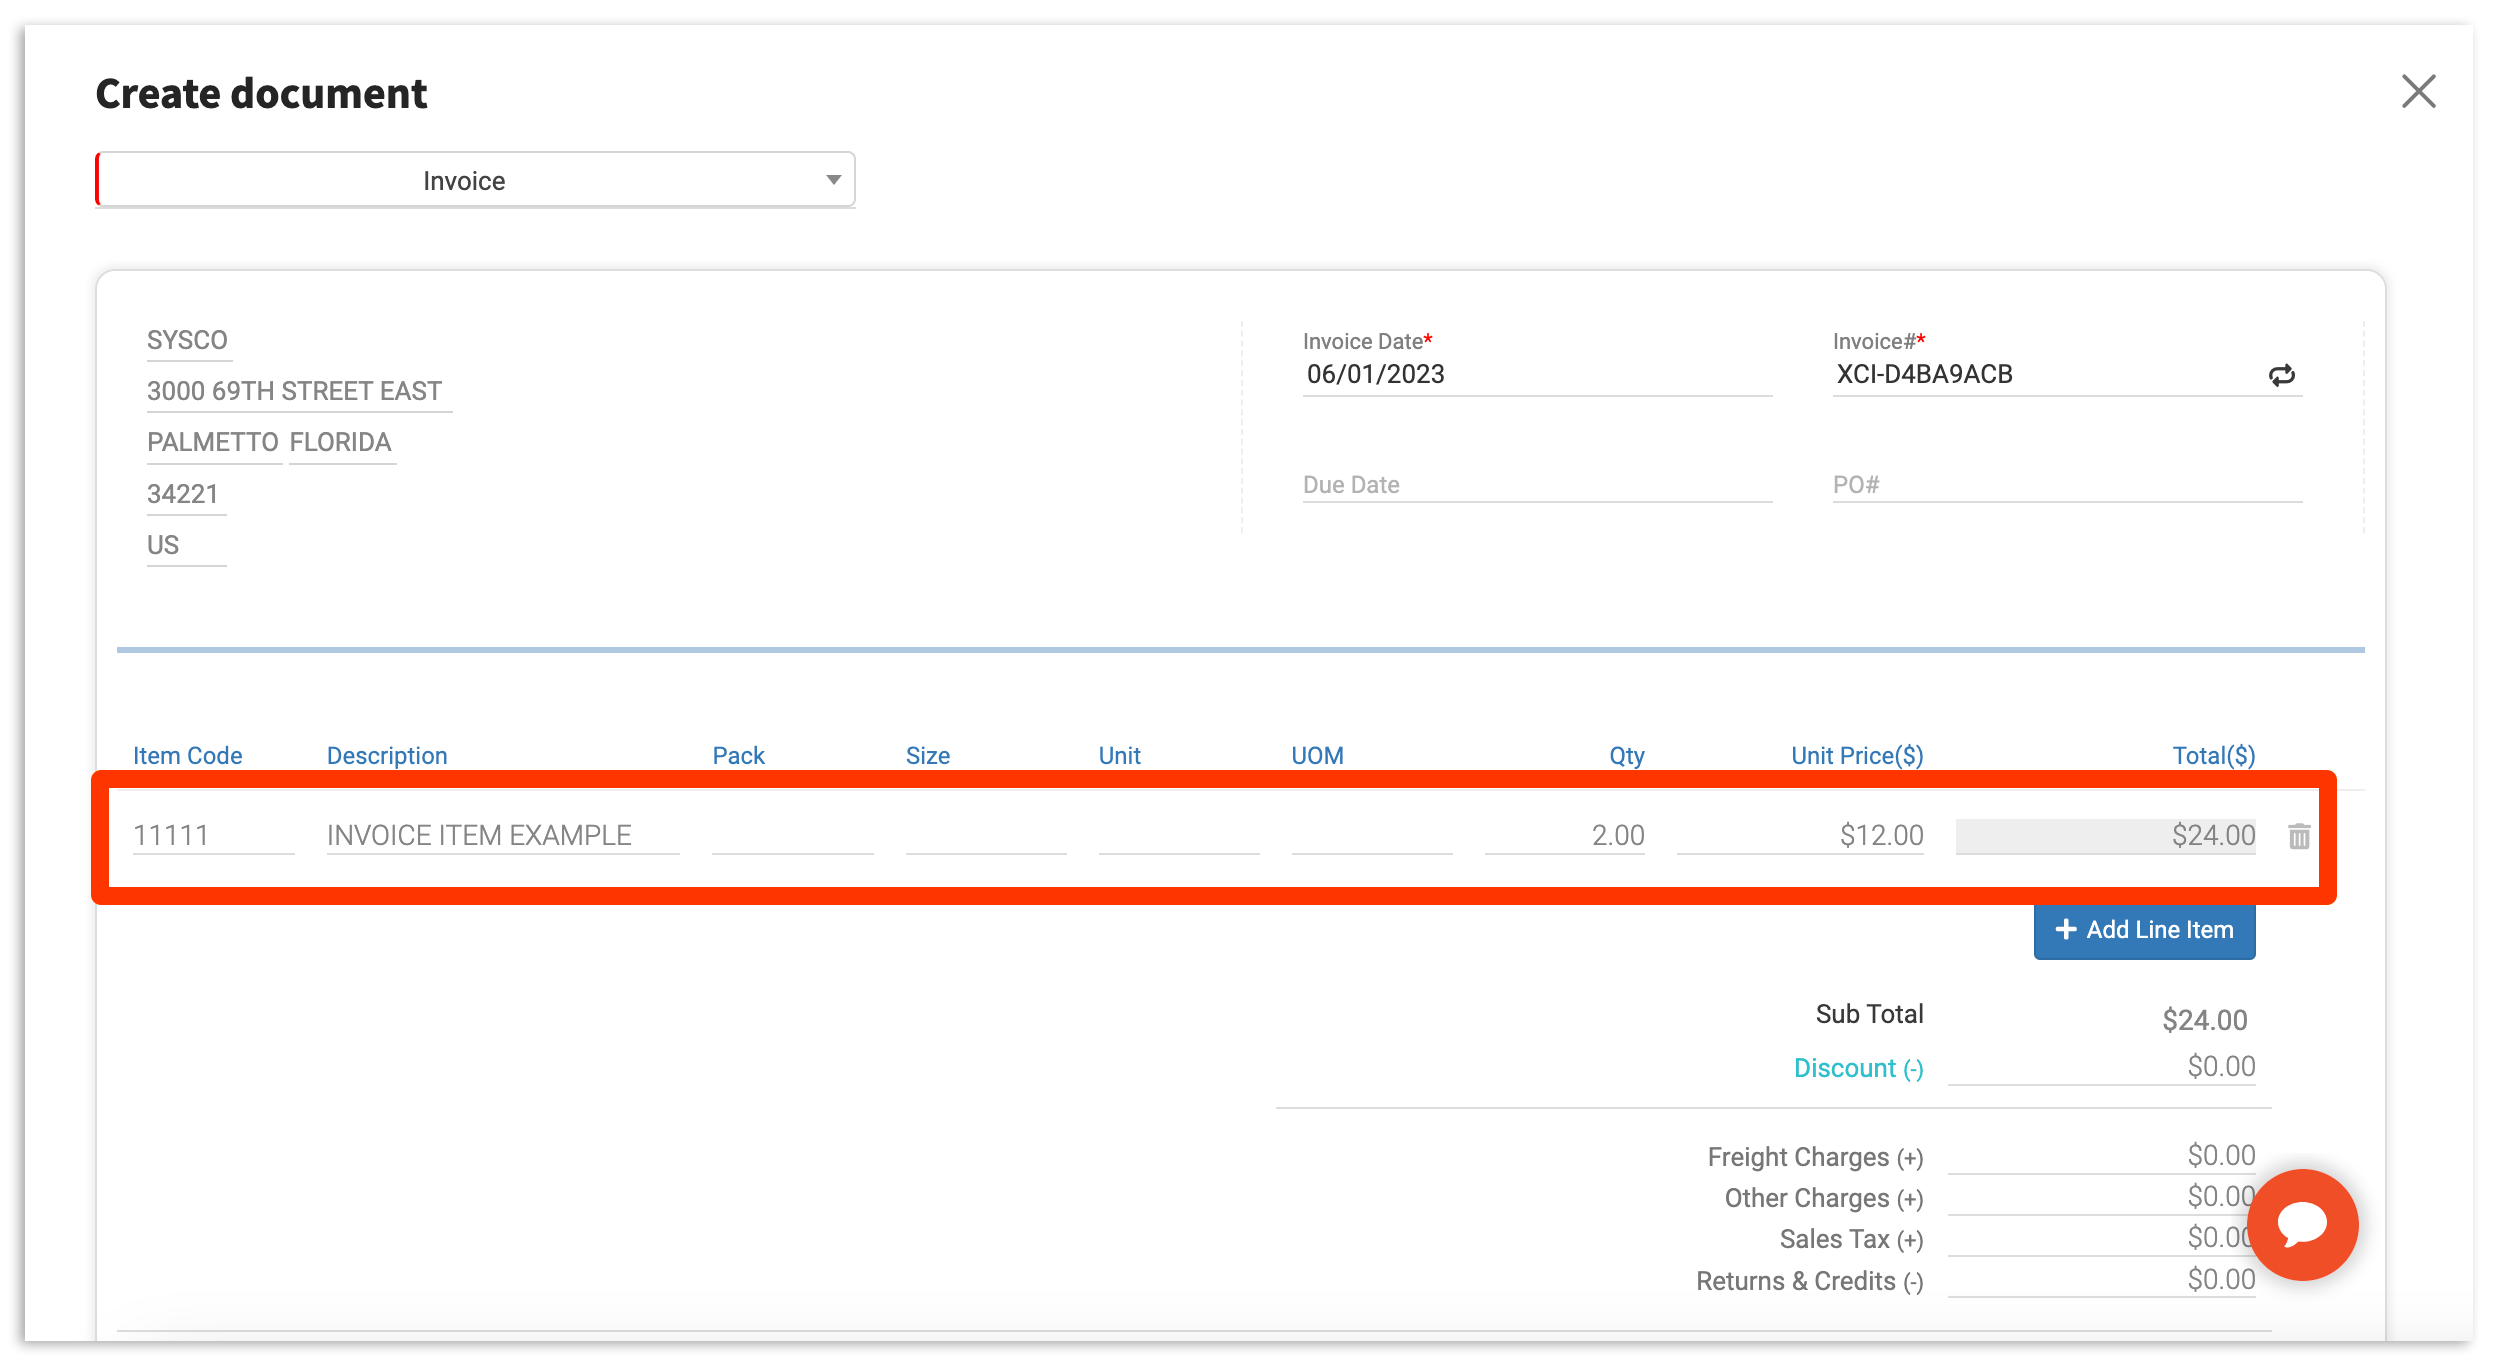Edit the street address 3000 69TH STREET EAST
The width and height of the screenshot is (2498, 1366).
click(296, 391)
